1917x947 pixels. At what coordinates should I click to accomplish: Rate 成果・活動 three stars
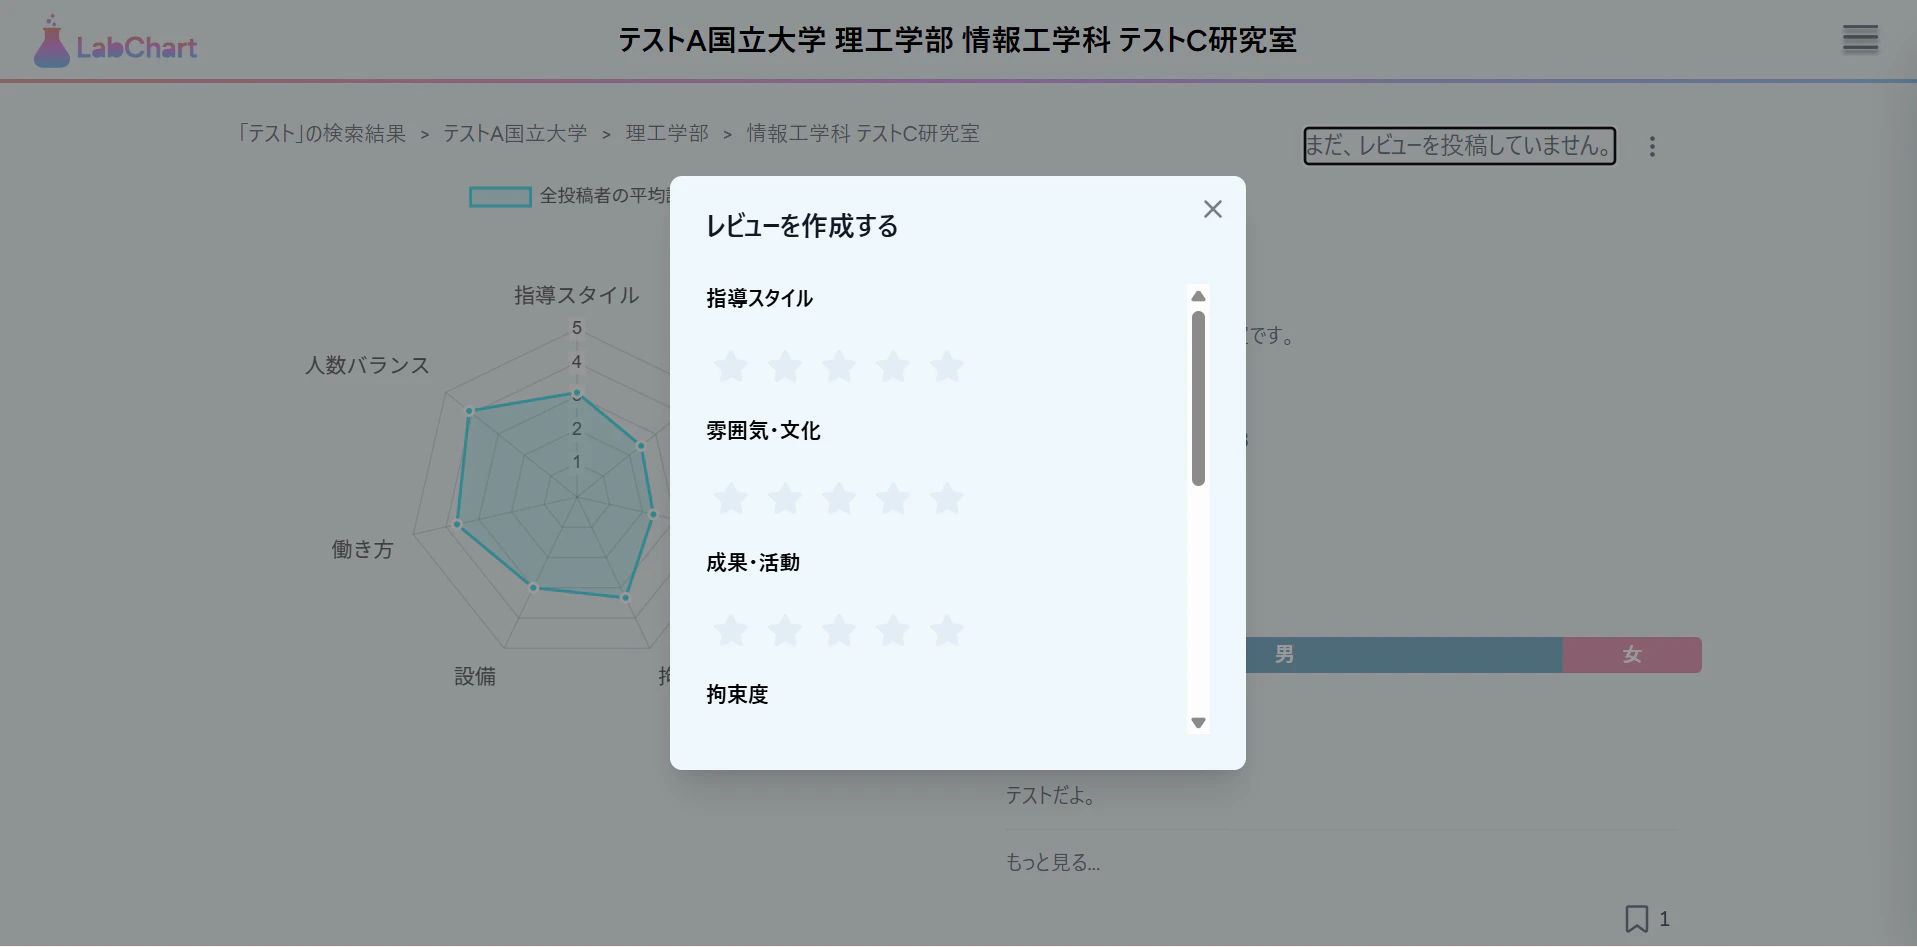point(839,630)
